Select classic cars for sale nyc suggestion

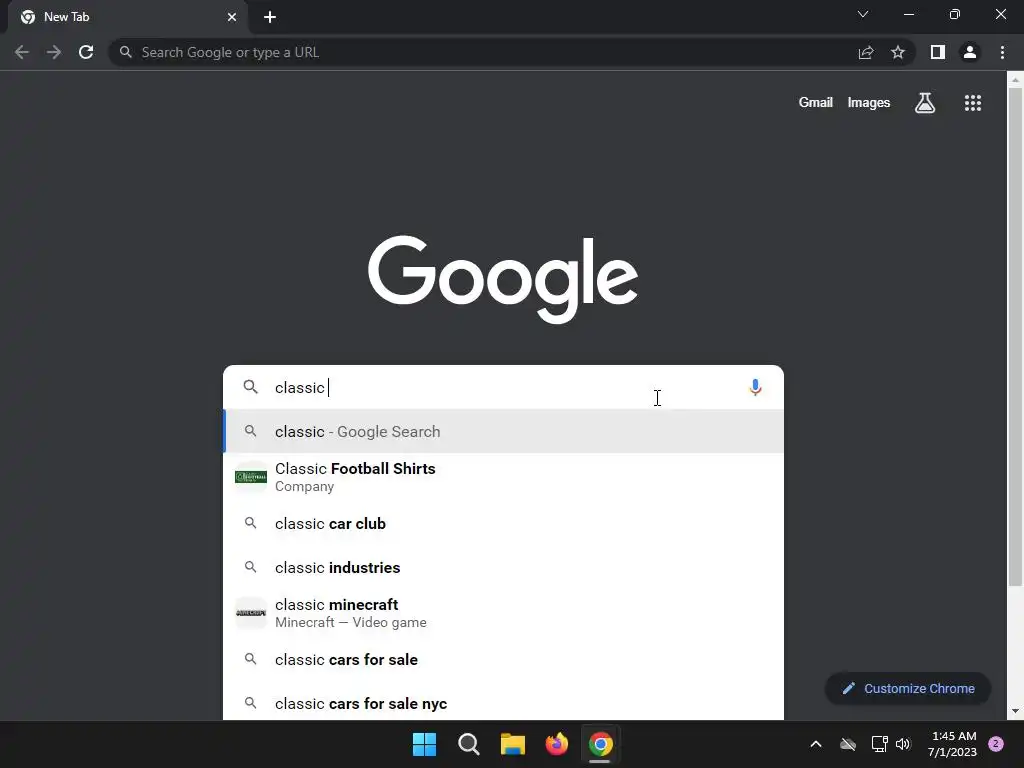[x=503, y=703]
